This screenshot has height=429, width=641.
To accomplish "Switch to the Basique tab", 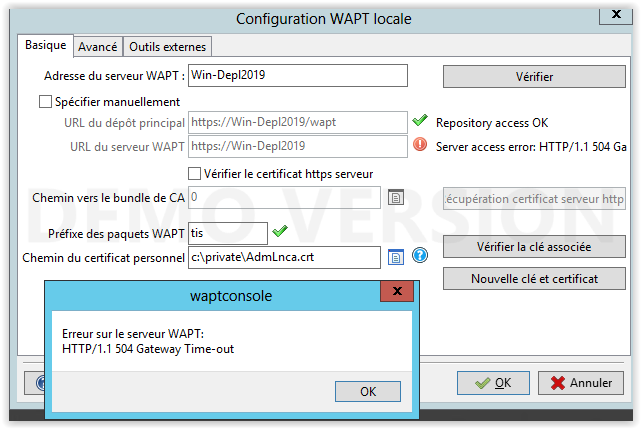I will pyautogui.click(x=45, y=45).
